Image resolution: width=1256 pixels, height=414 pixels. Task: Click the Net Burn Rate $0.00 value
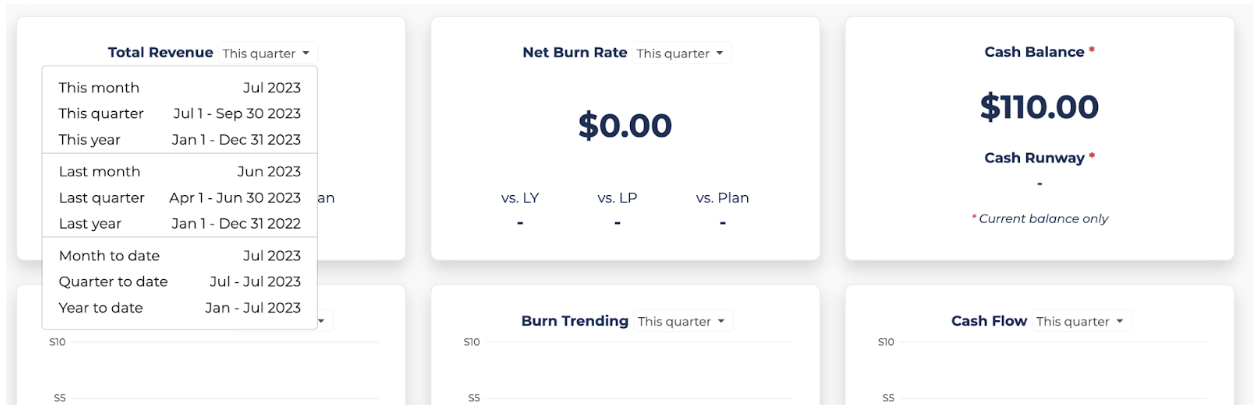[x=625, y=126]
